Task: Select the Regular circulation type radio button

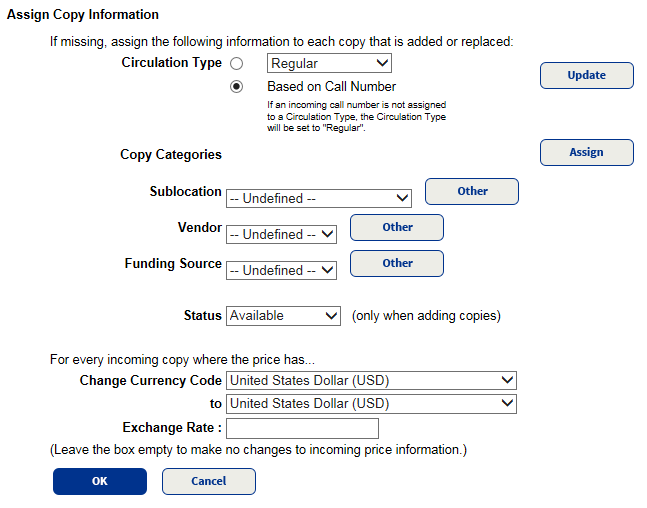Action: pos(237,64)
